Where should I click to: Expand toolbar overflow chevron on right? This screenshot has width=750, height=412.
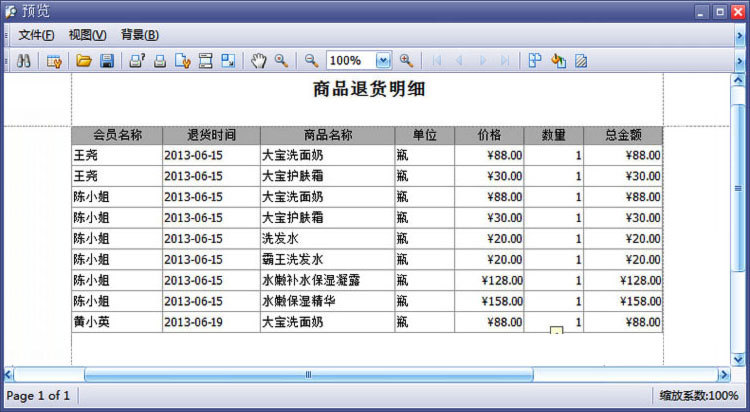click(740, 61)
